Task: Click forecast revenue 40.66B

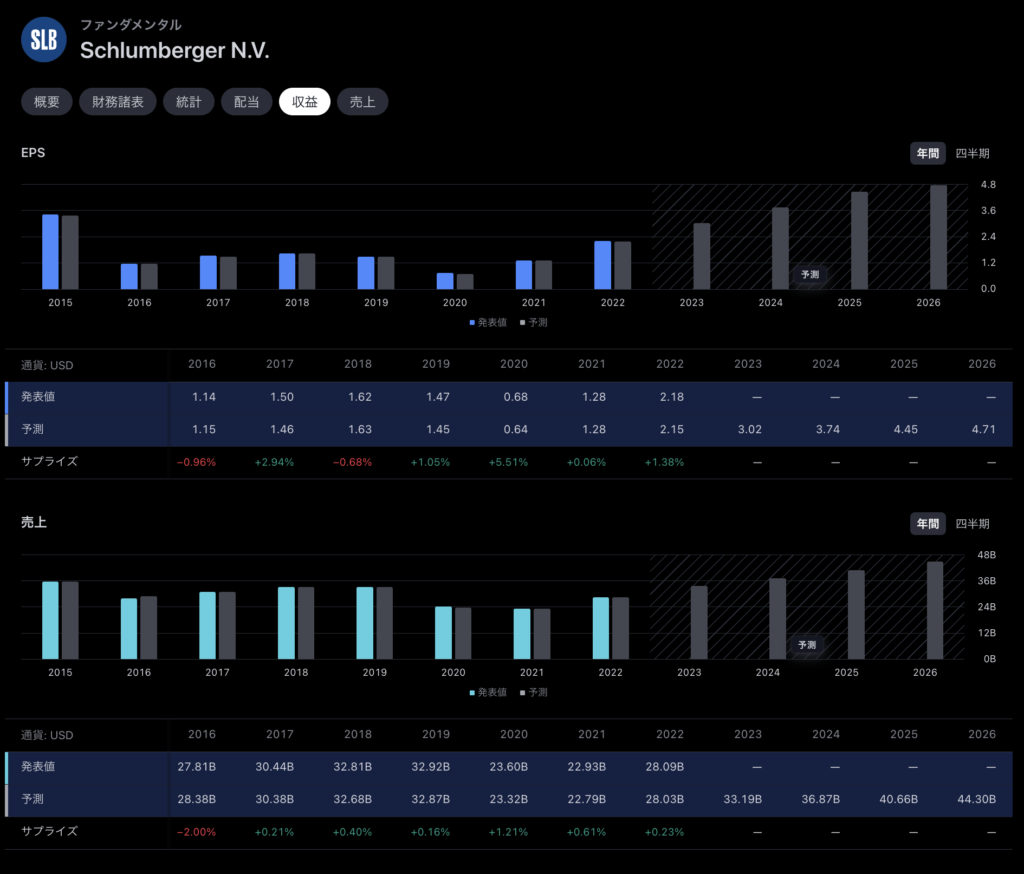Action: coord(899,800)
